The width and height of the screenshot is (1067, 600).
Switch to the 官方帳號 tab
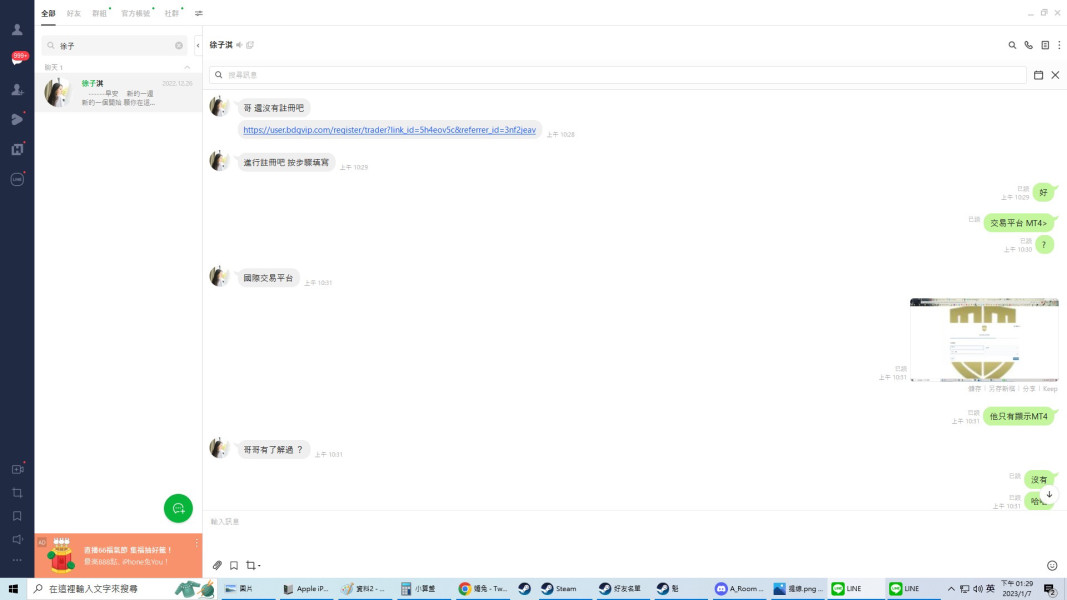click(135, 14)
